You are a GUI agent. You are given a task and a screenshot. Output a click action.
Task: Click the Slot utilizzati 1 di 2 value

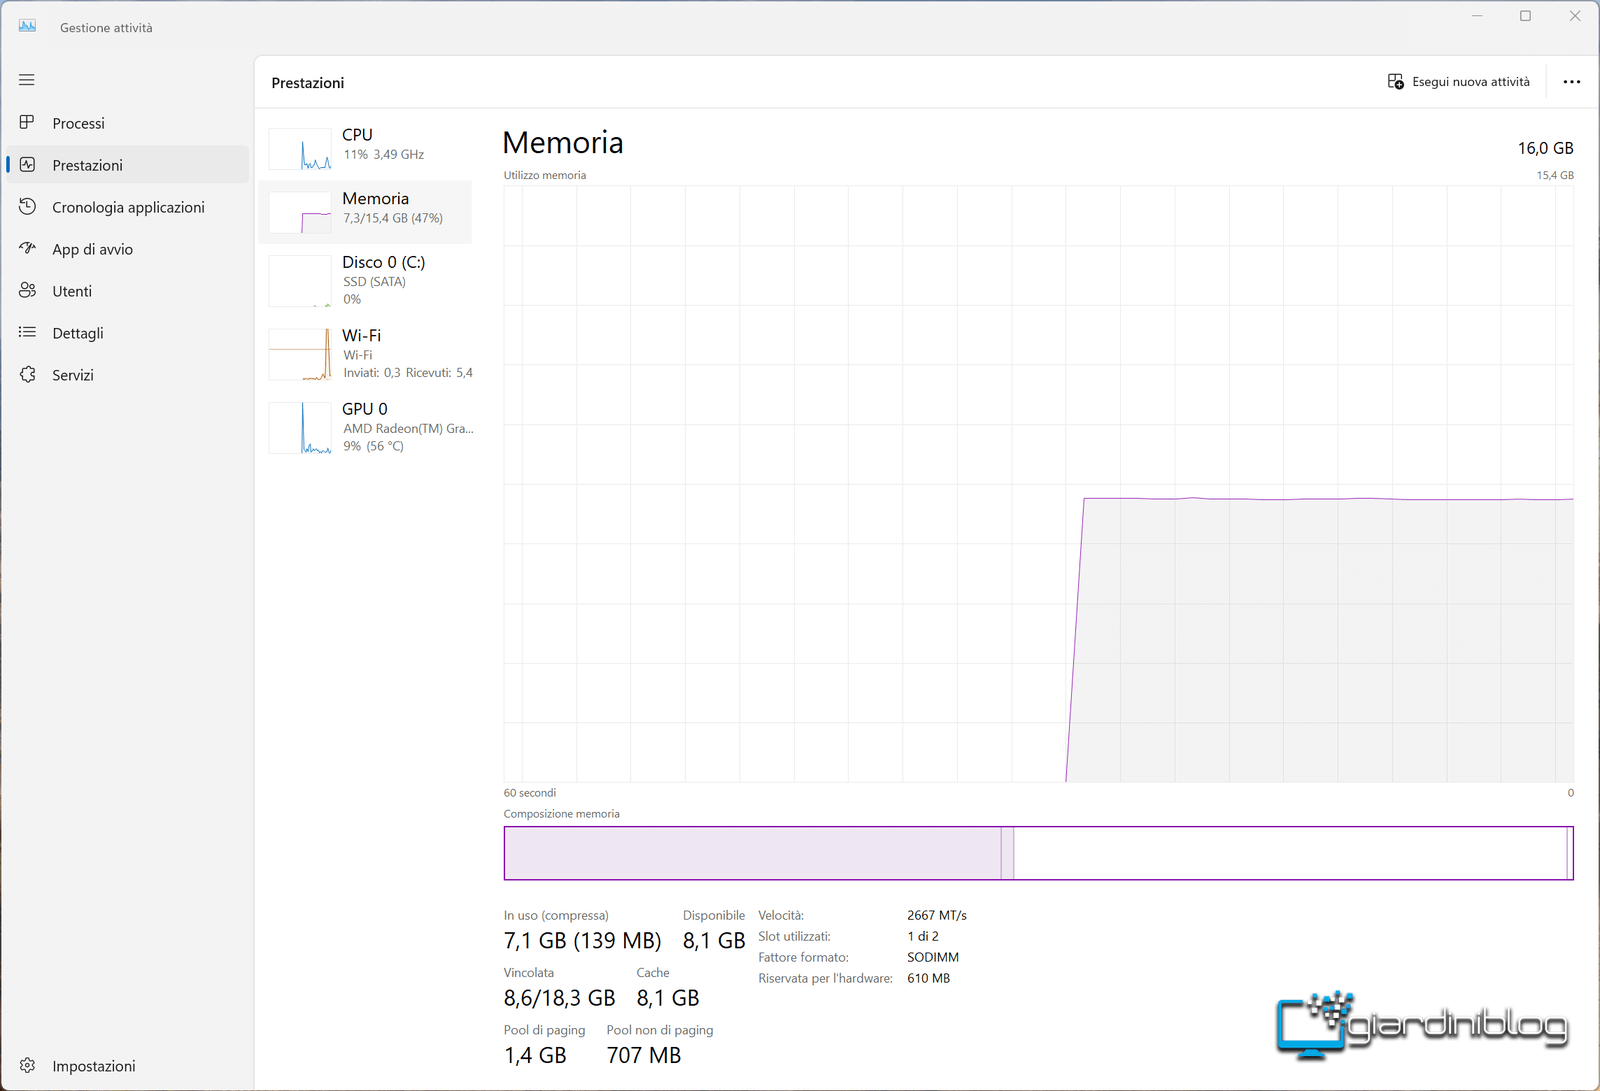coord(923,937)
